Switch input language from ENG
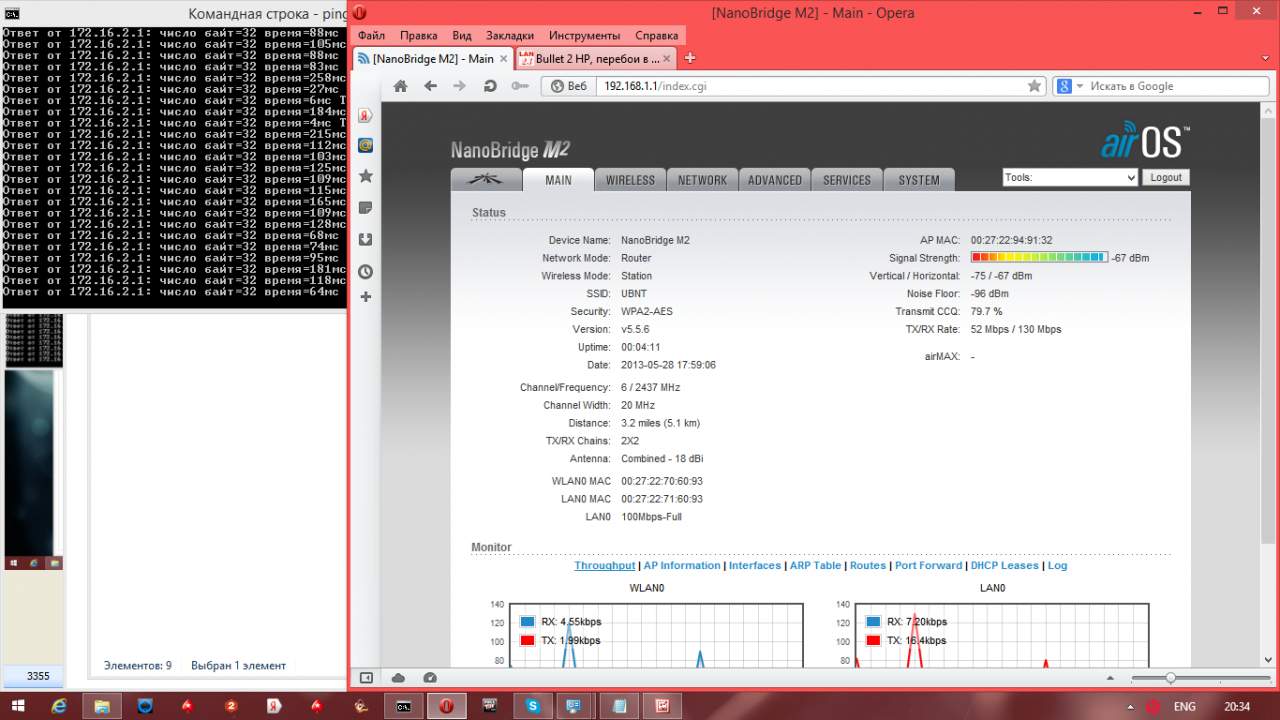Screen dimensions: 1280x720 (x=1184, y=706)
